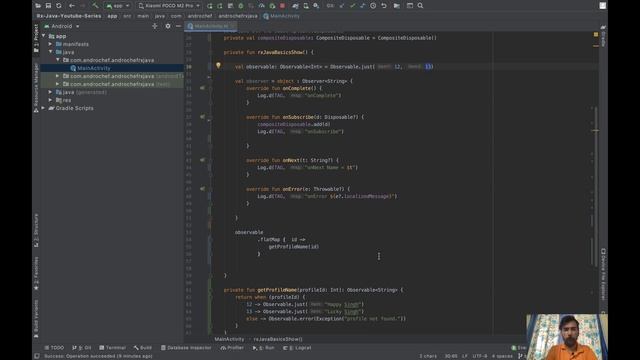
Task: Click the UTF-8 encoding status bar item
Action: pyautogui.click(x=480, y=356)
